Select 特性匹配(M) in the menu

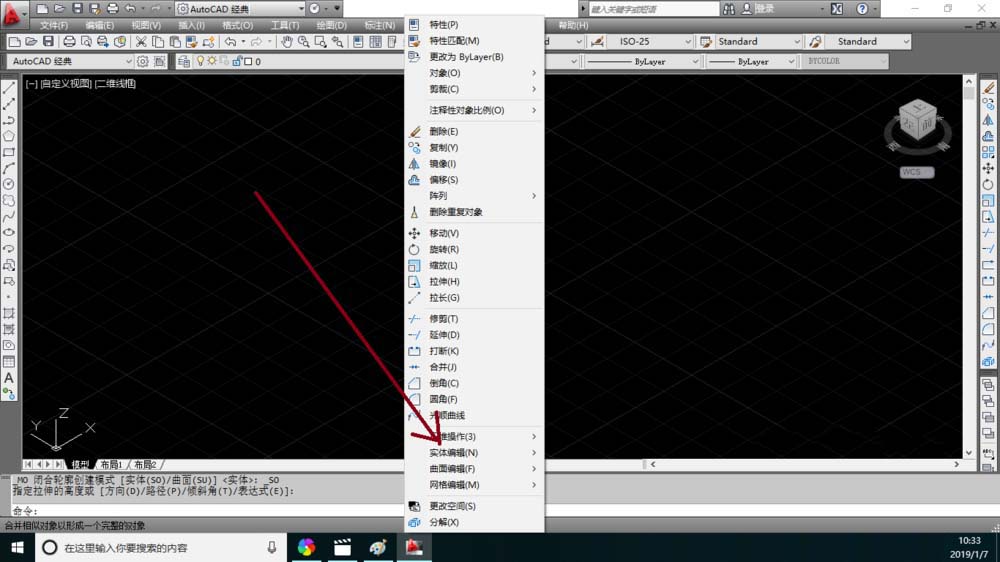click(x=474, y=40)
